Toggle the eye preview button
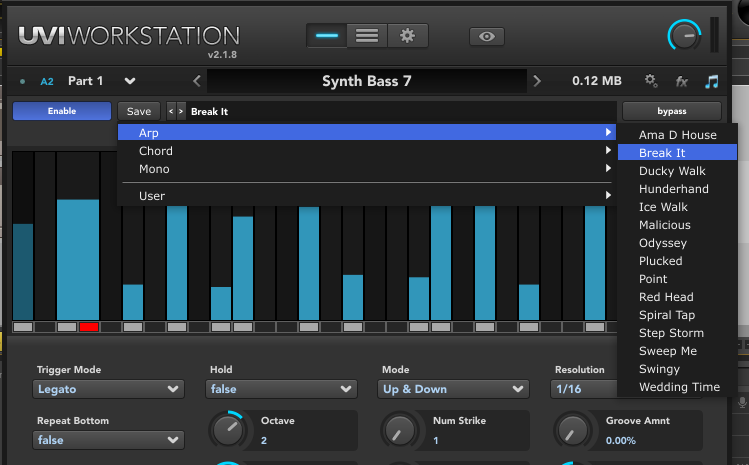This screenshot has height=465, width=749. pos(487,36)
